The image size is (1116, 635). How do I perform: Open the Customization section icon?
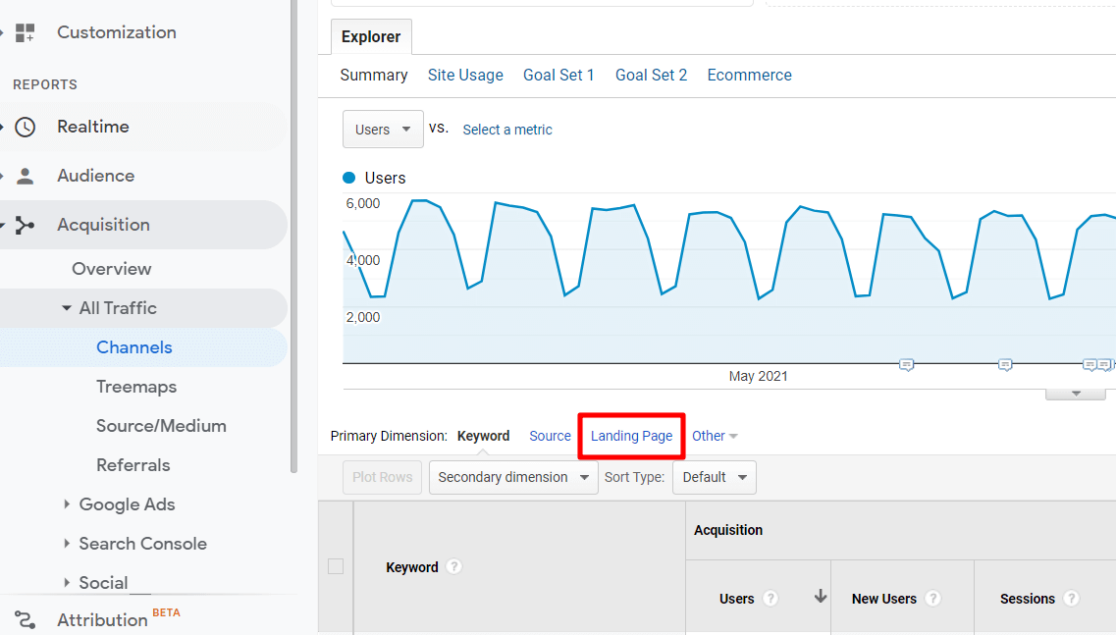pyautogui.click(x=24, y=32)
